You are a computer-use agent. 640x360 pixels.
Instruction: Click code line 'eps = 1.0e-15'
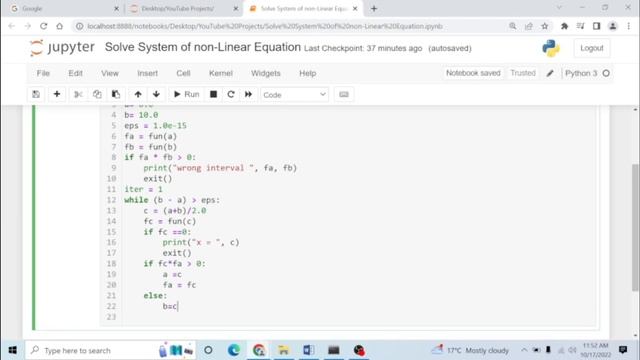[x=156, y=126]
